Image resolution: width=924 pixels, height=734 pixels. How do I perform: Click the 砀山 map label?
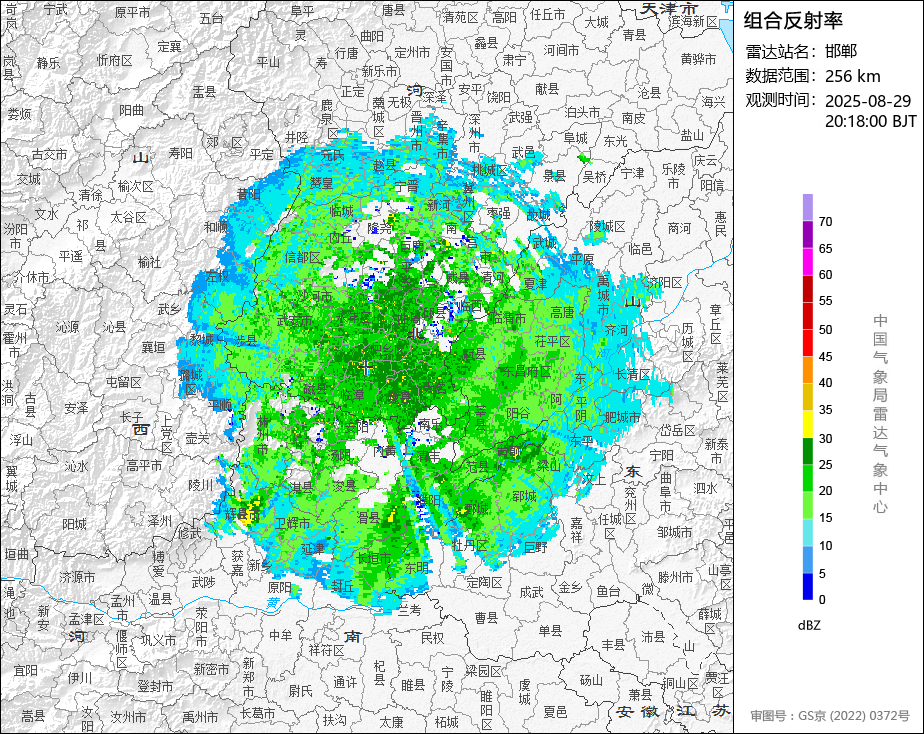(x=591, y=680)
